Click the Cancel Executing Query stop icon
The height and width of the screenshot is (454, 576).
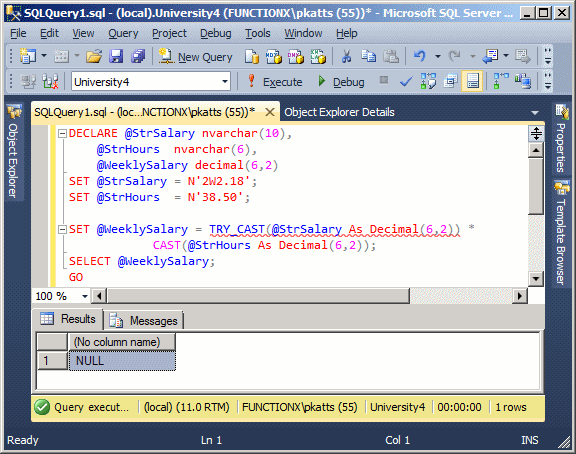pos(384,80)
